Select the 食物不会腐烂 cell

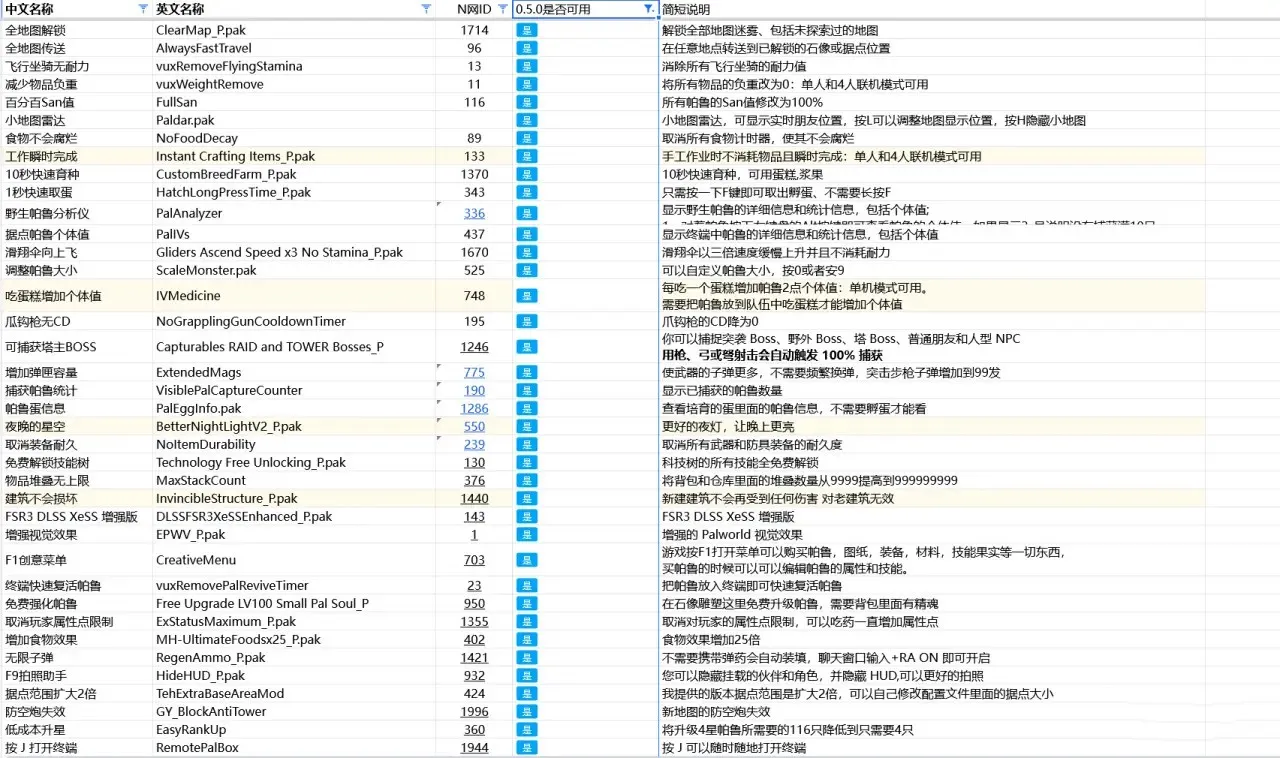click(76, 138)
